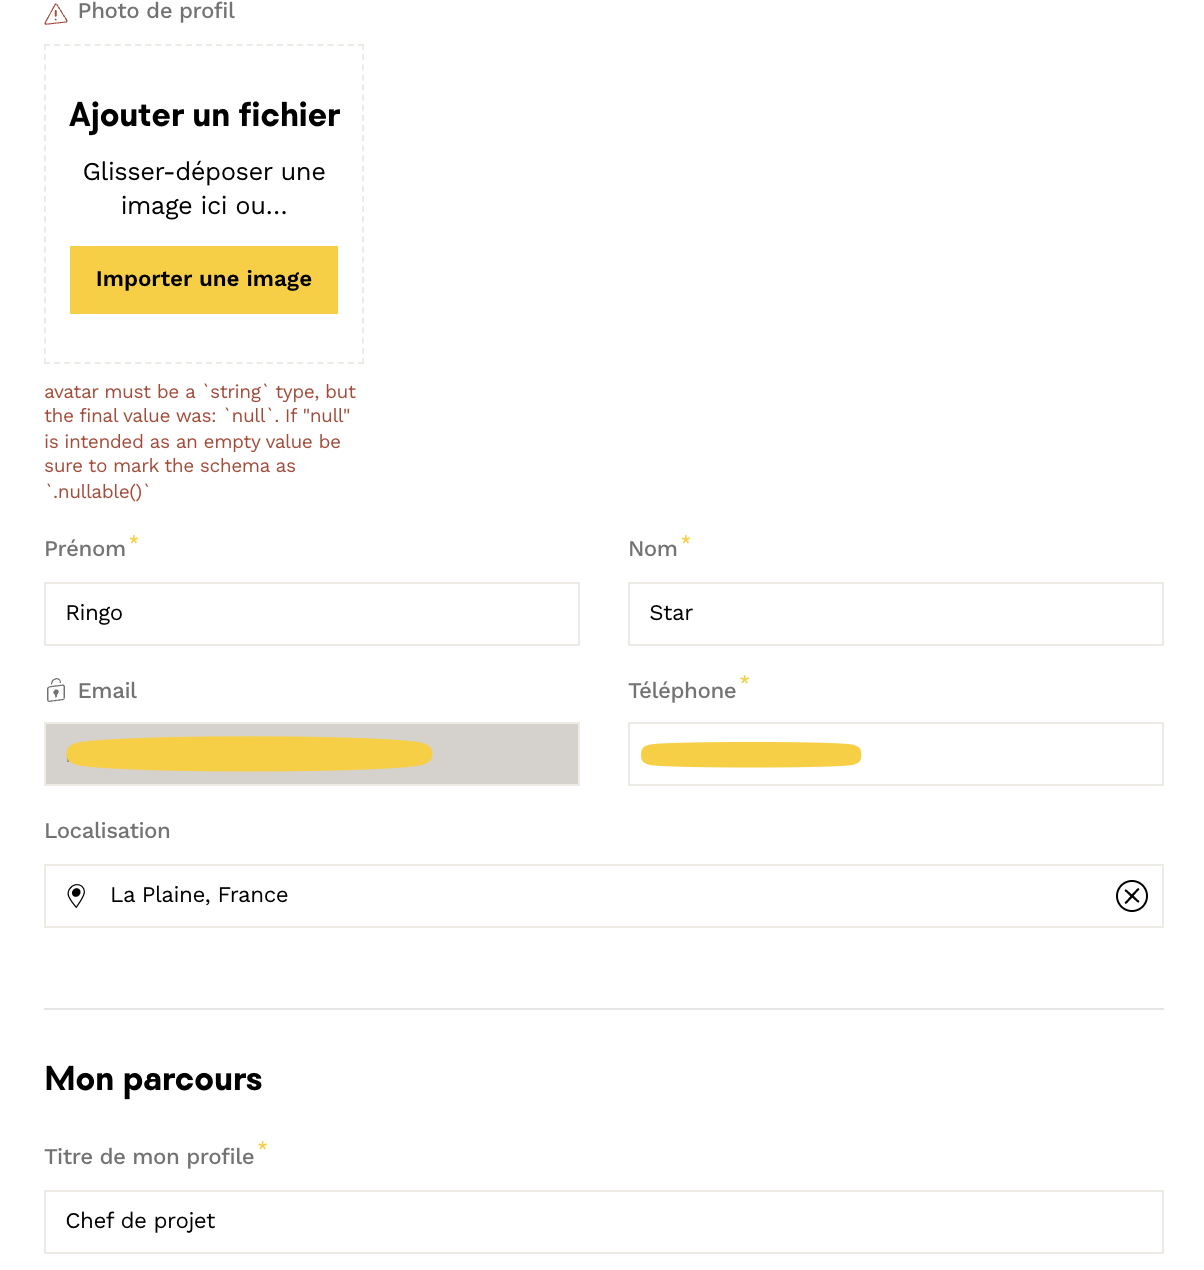Click the warning icon beside Photo de profil
Viewport: 1204px width, 1270px height.
click(x=57, y=13)
